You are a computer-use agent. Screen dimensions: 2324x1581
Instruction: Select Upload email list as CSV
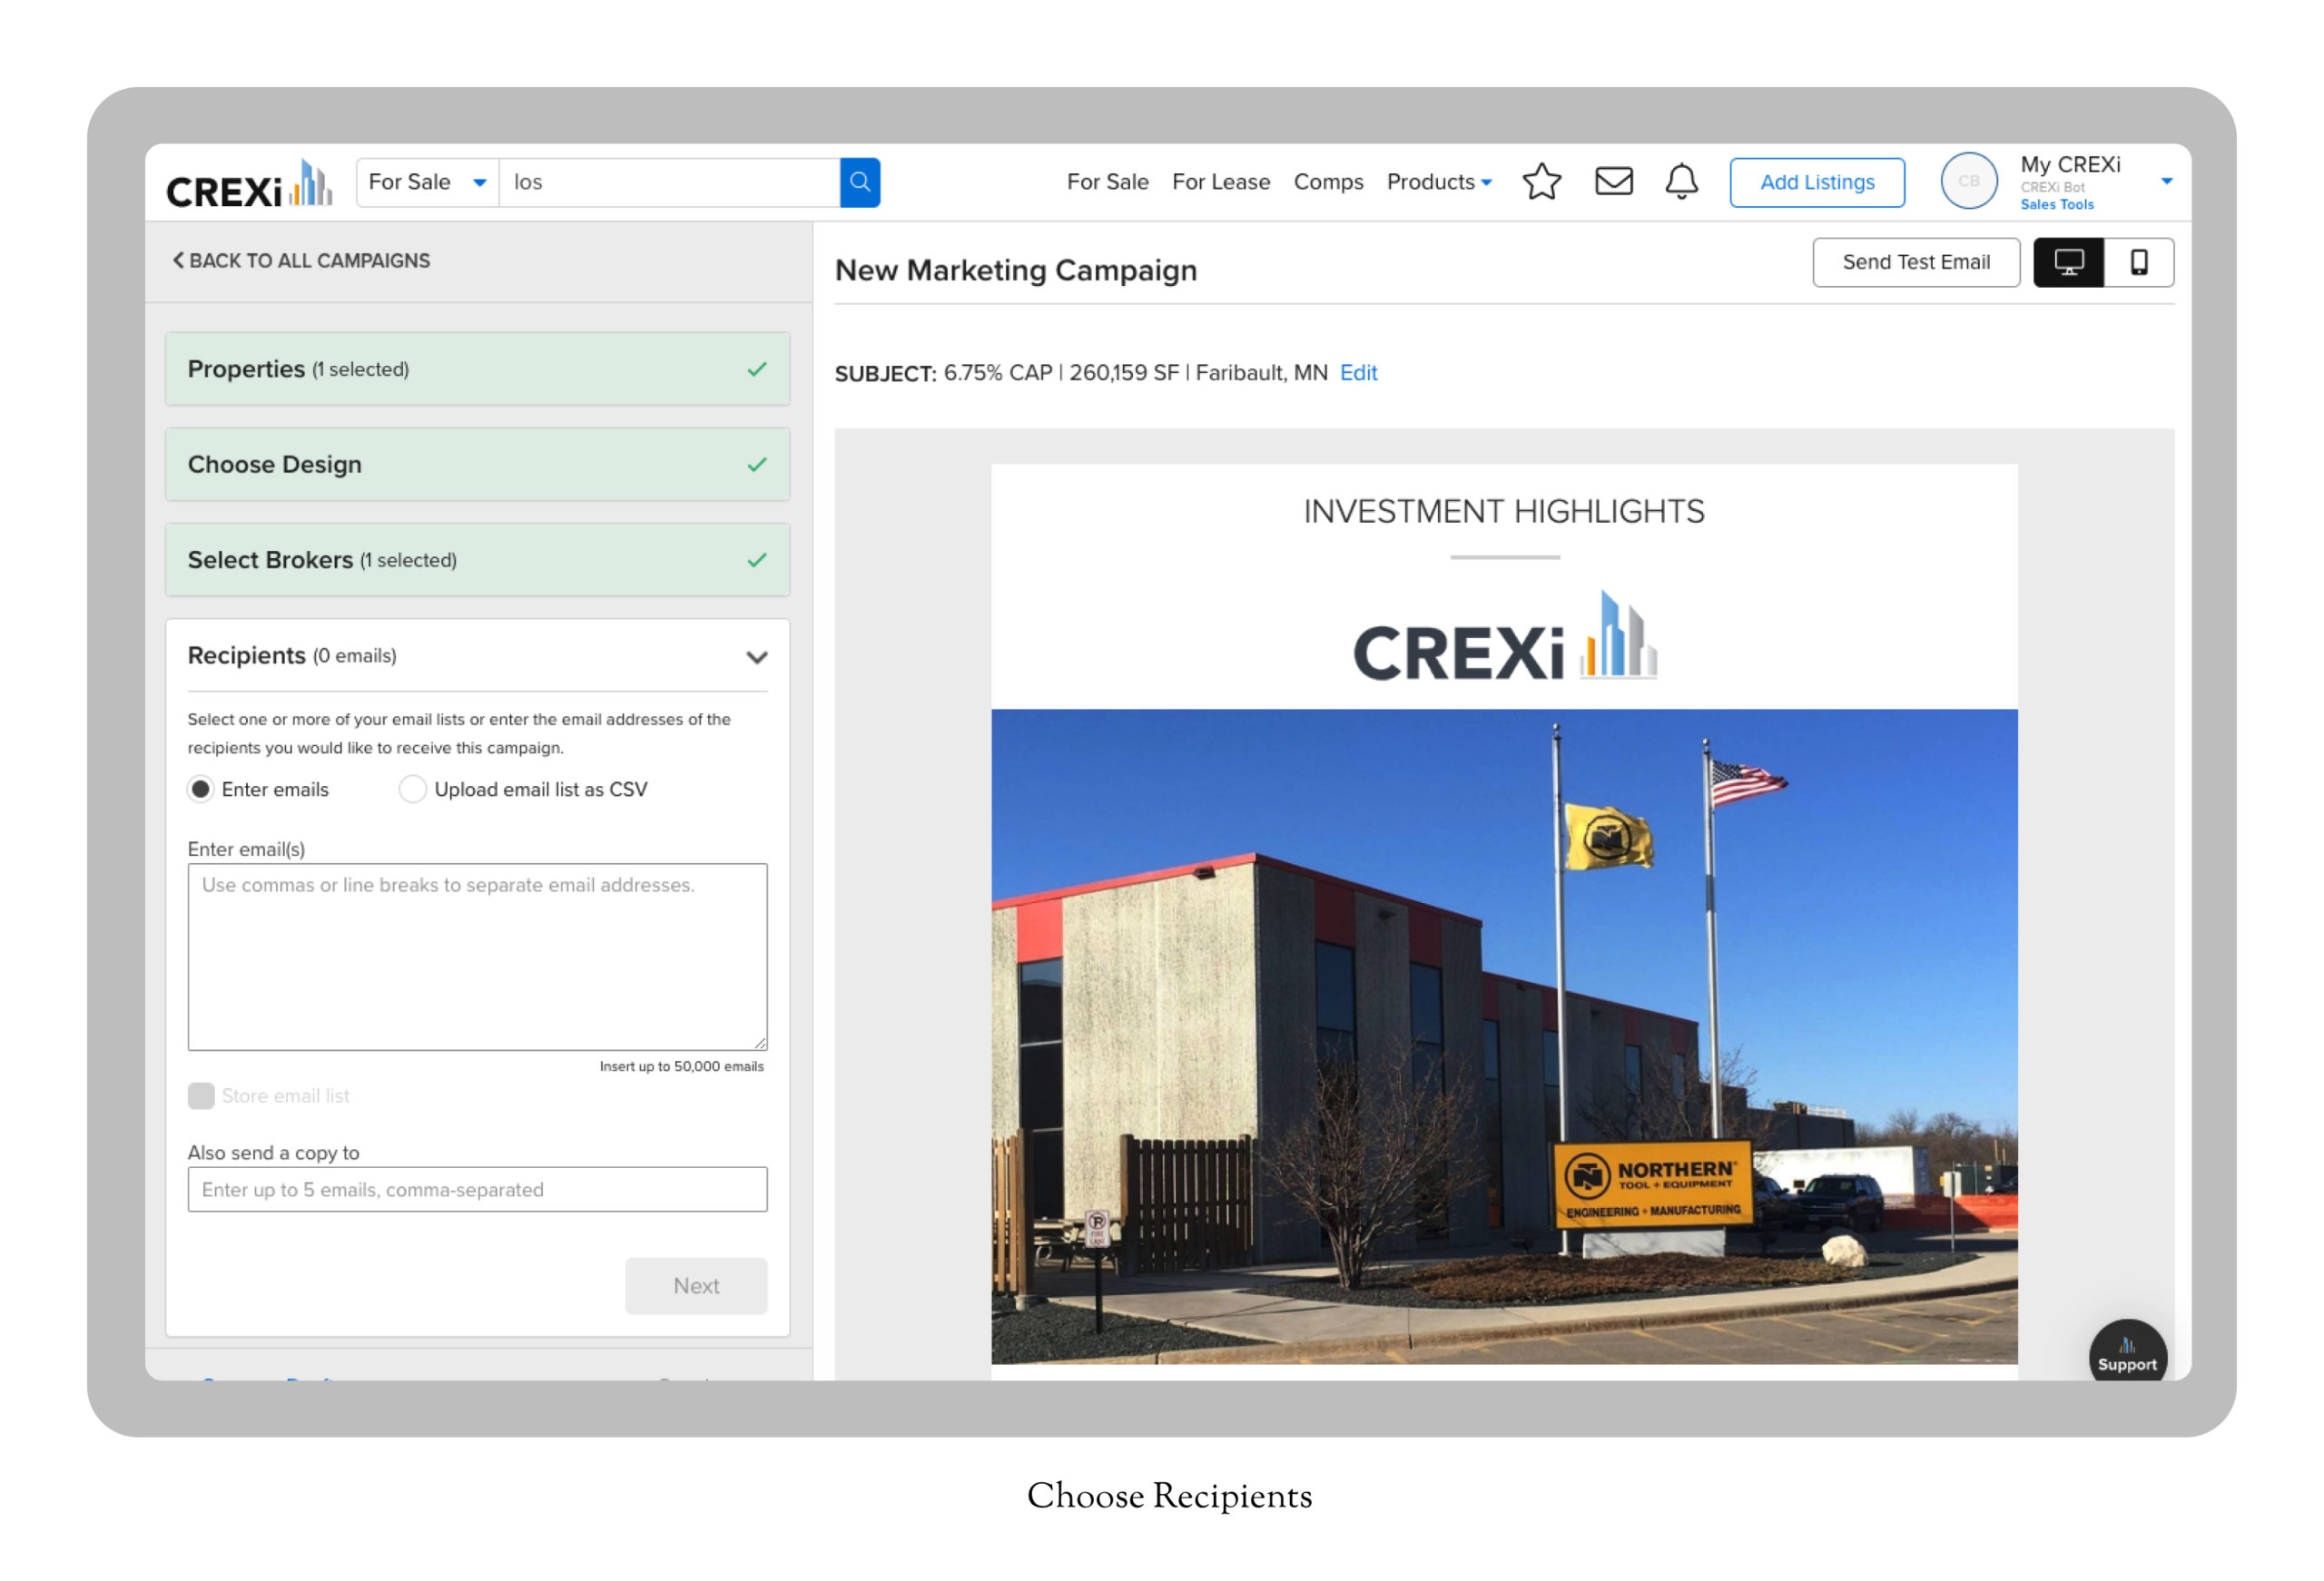(x=412, y=789)
